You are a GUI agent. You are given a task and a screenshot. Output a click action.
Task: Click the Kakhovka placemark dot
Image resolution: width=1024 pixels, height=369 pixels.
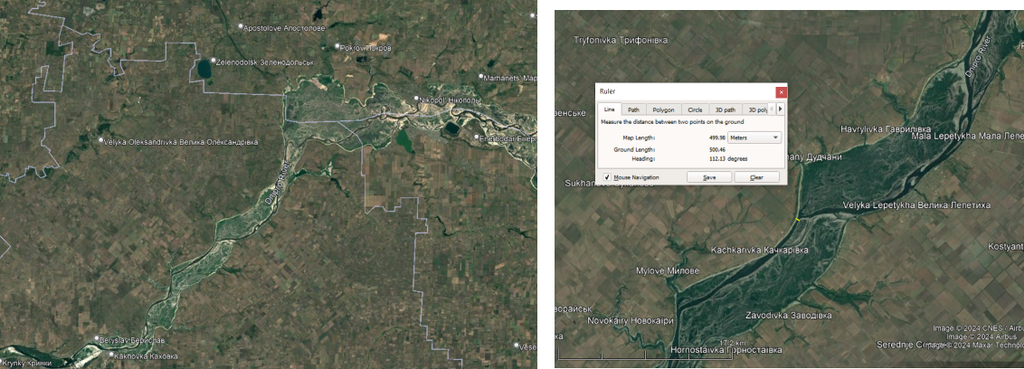(110, 356)
